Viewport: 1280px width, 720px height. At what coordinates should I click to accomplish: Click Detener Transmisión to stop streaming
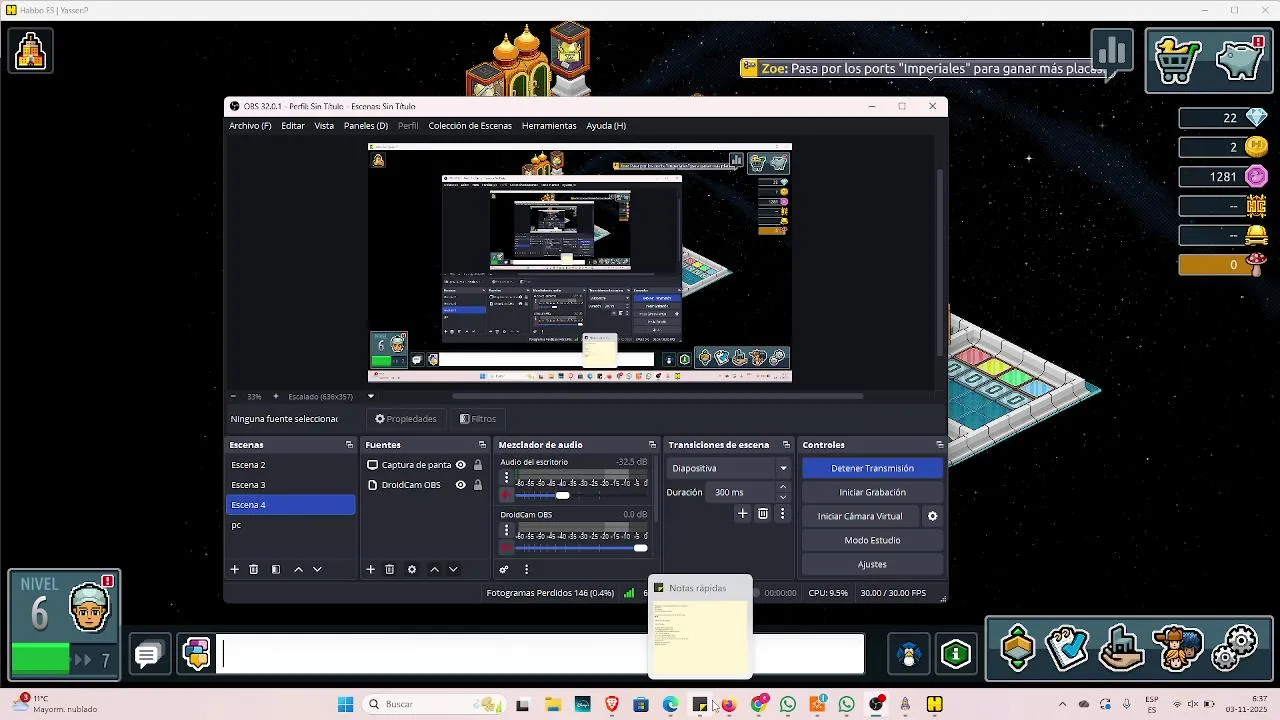872,468
